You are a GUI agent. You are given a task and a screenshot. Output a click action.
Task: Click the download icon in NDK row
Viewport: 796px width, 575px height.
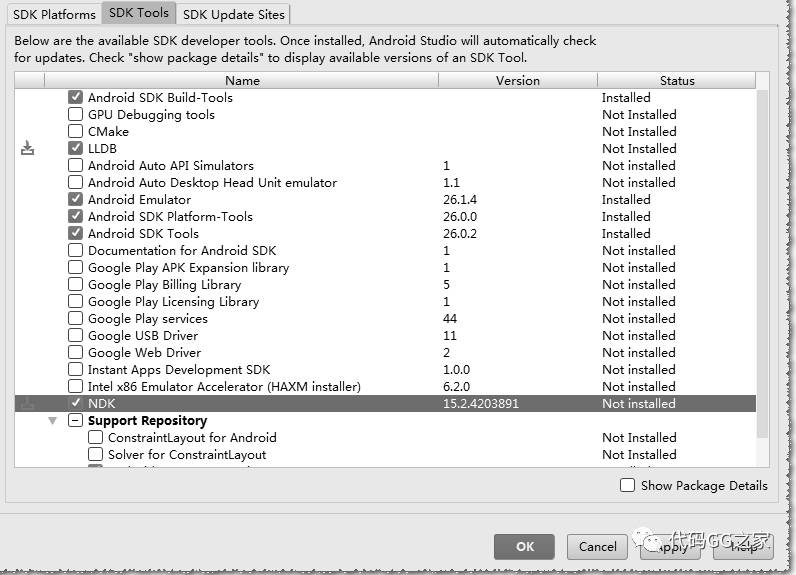[x=27, y=403]
